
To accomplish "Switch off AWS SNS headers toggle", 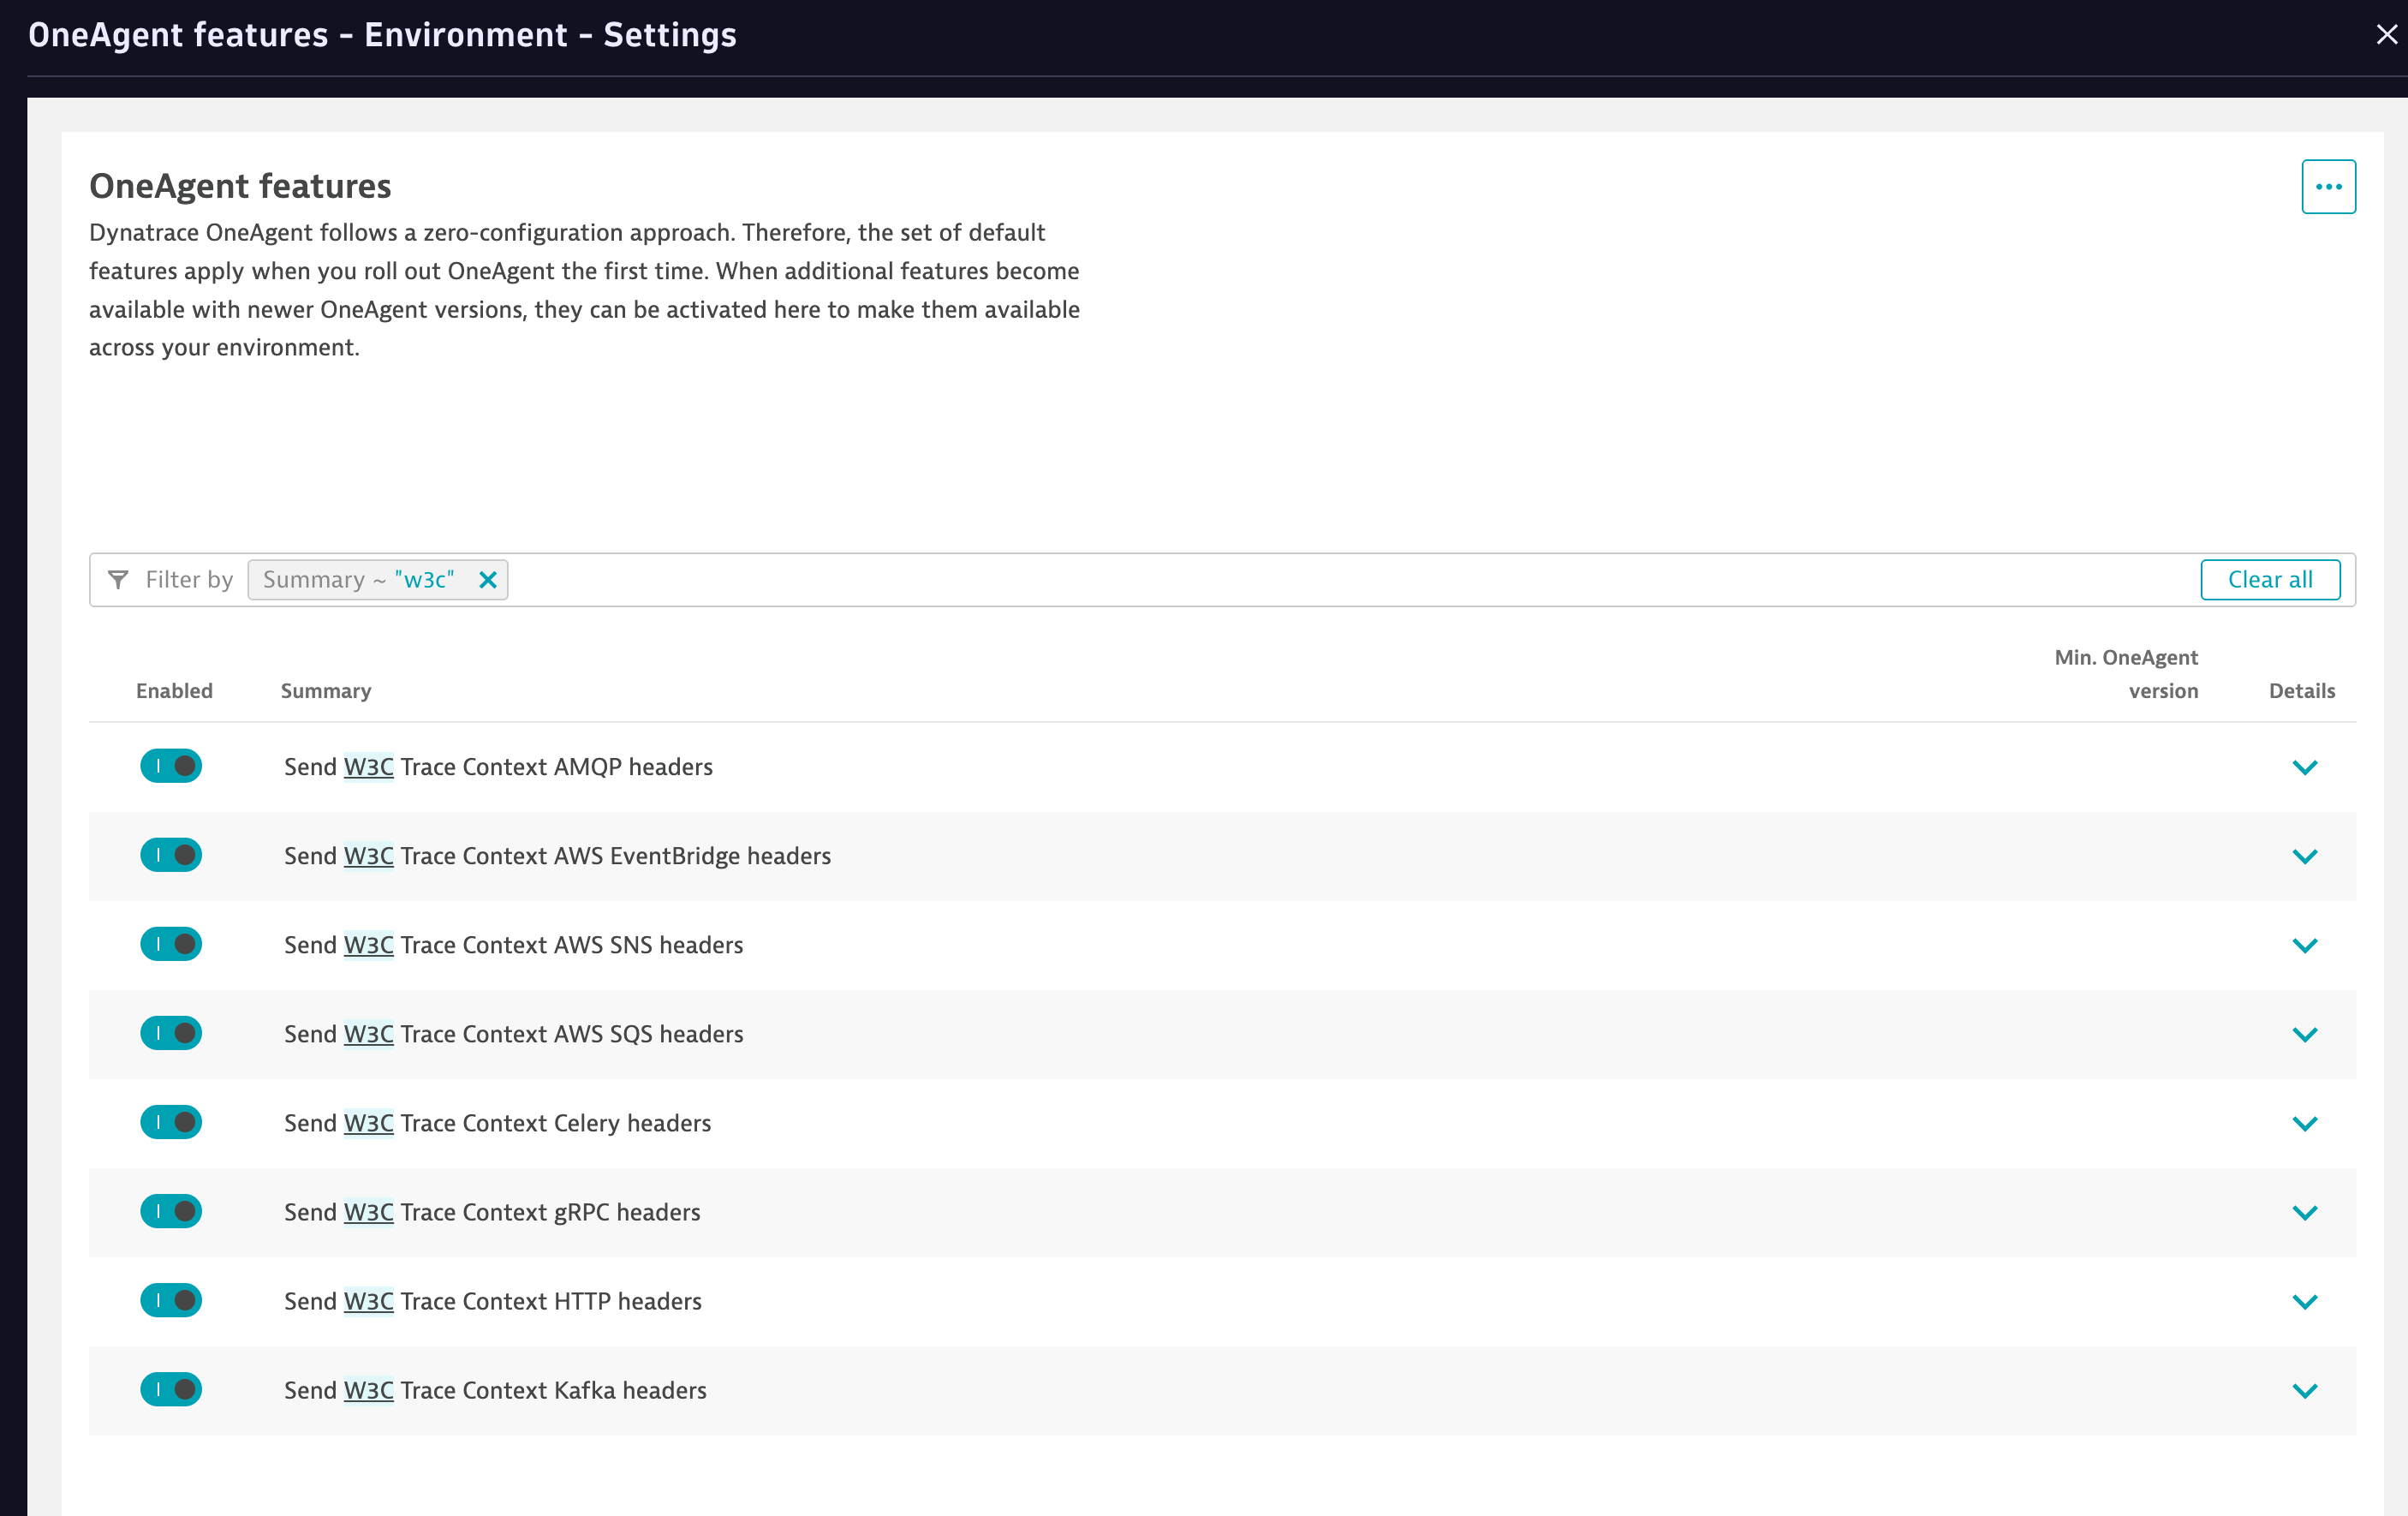I will pyautogui.click(x=171, y=944).
